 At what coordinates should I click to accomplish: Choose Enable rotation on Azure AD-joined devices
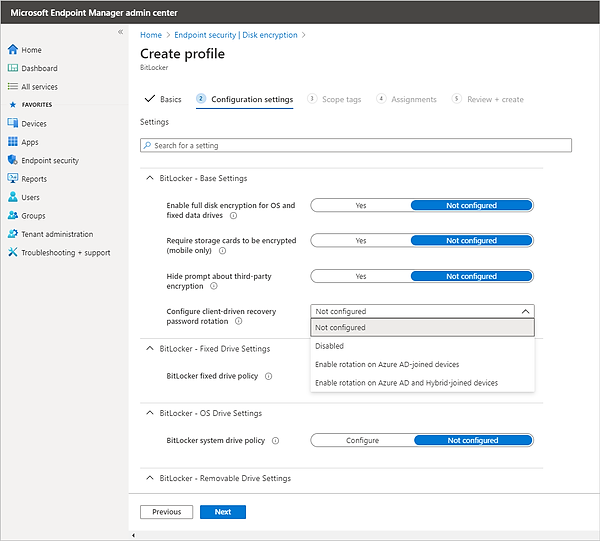coord(387,364)
